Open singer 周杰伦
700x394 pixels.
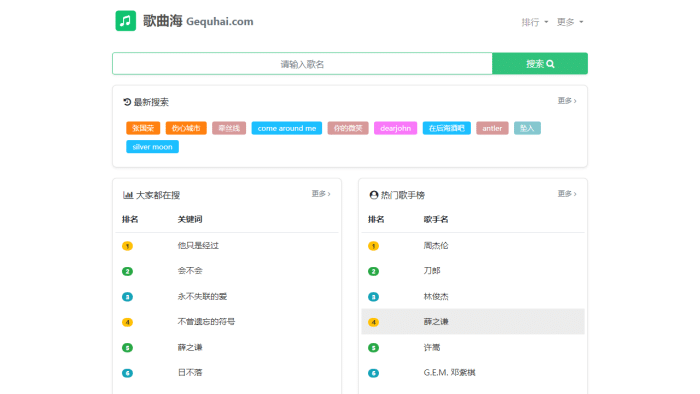436,245
